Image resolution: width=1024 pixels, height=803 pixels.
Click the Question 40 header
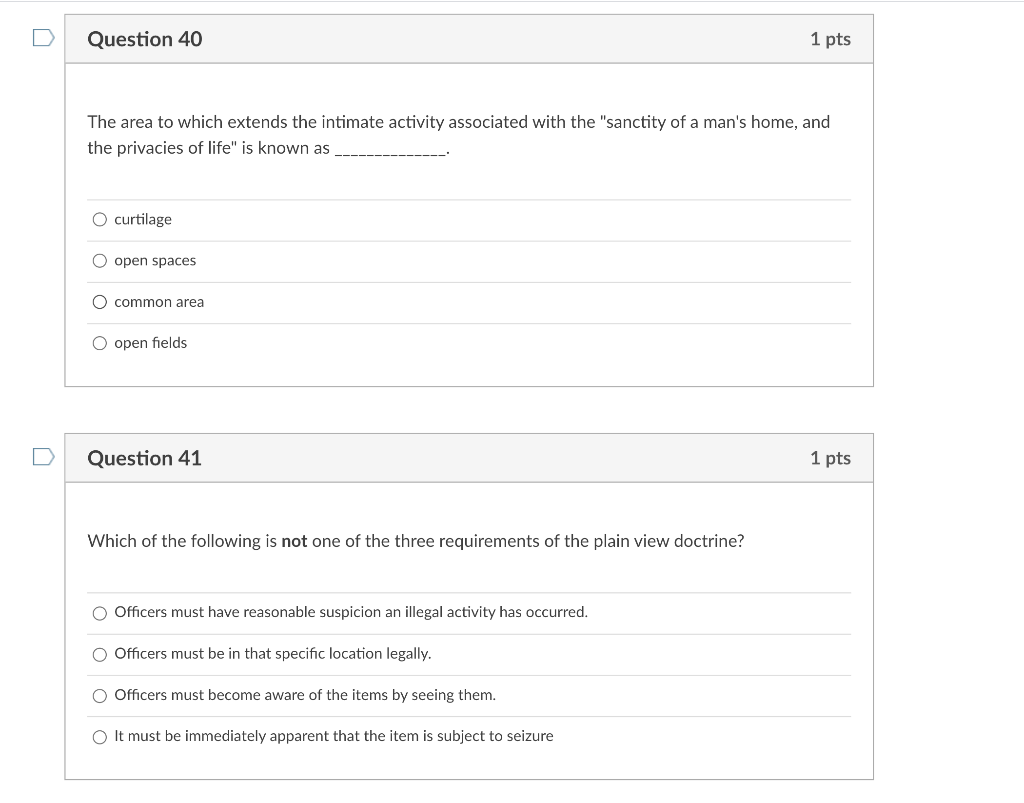144,39
